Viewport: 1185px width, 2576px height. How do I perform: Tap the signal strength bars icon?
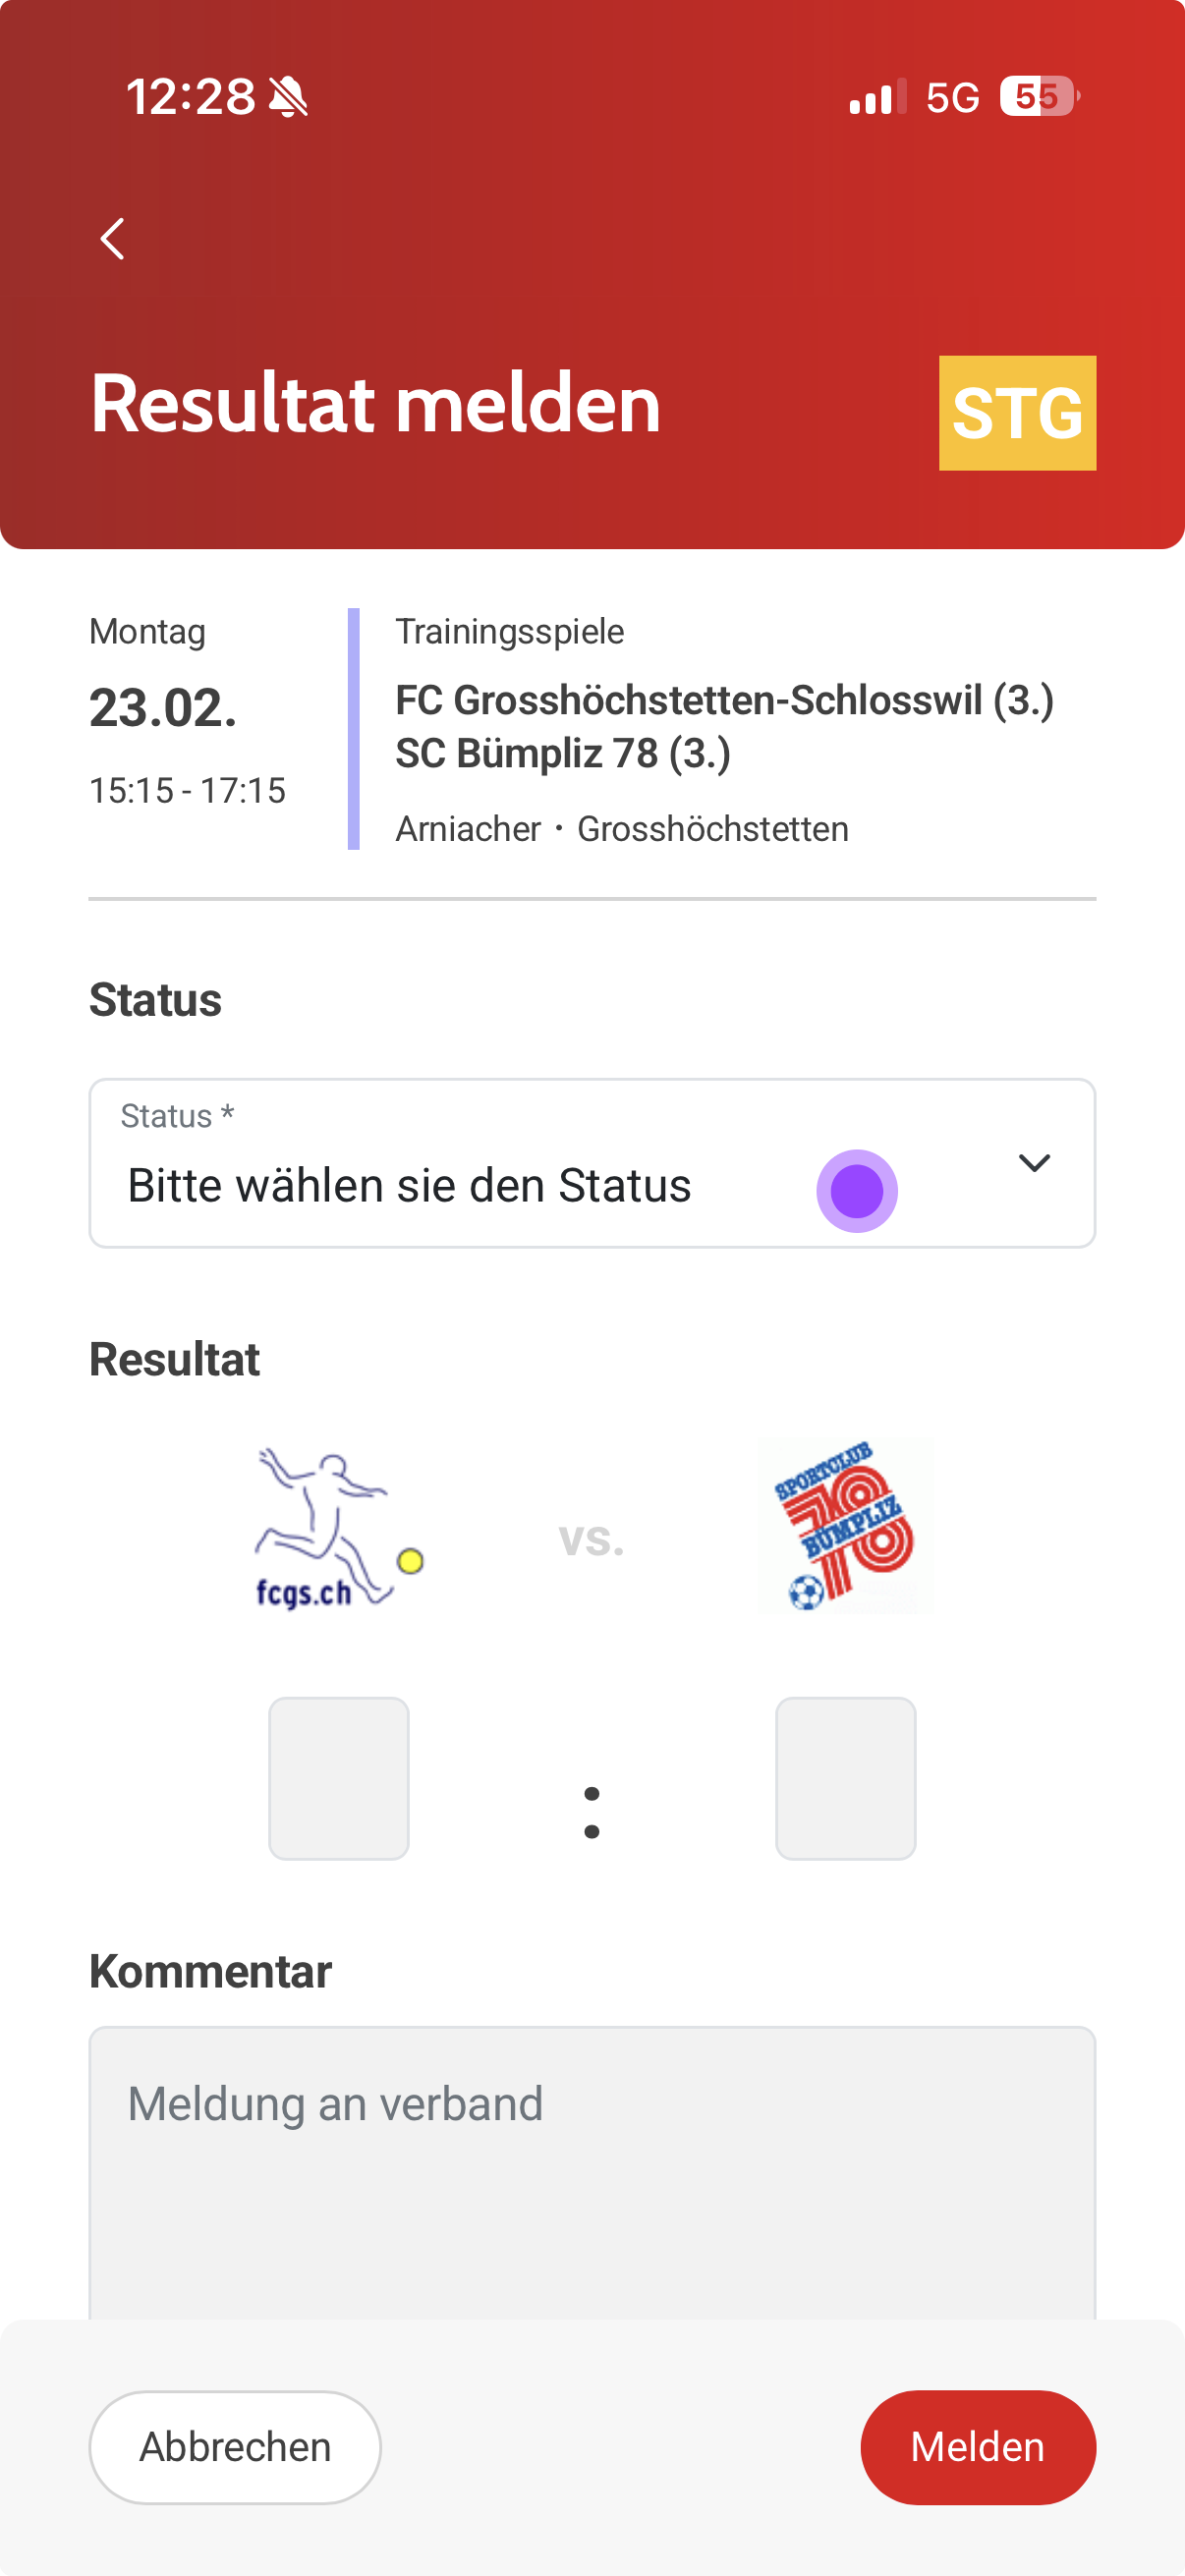pos(877,97)
